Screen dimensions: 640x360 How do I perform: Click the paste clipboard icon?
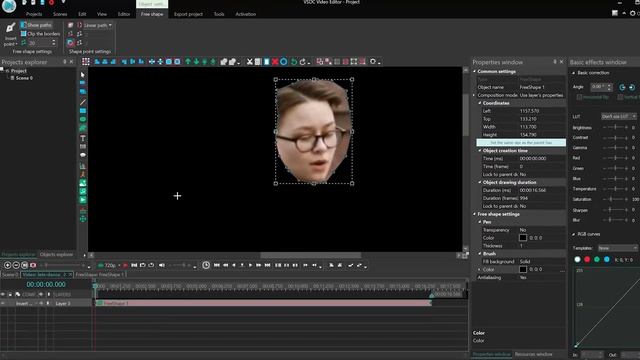coord(267,62)
